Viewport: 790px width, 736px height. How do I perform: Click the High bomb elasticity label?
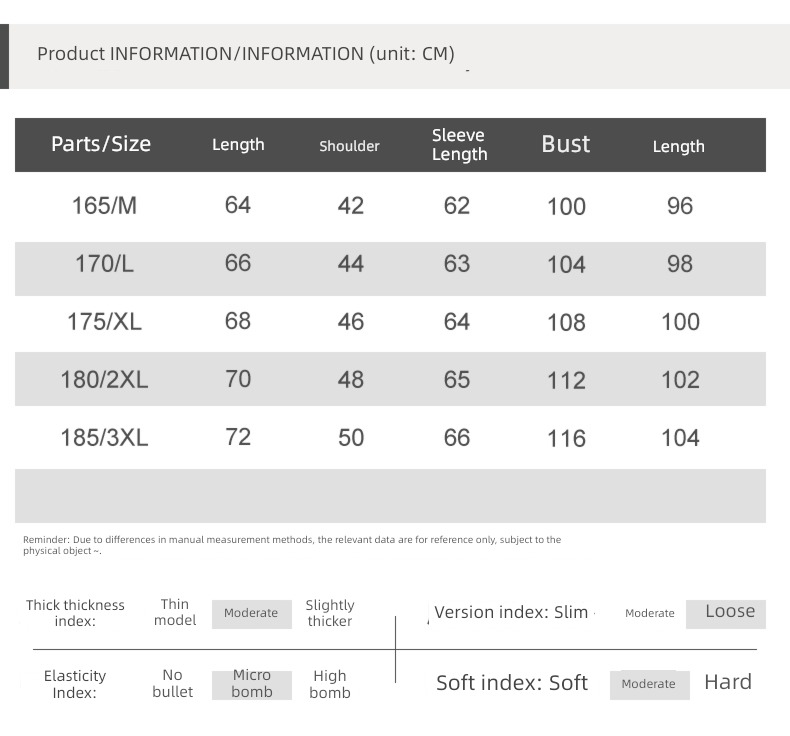[x=330, y=684]
